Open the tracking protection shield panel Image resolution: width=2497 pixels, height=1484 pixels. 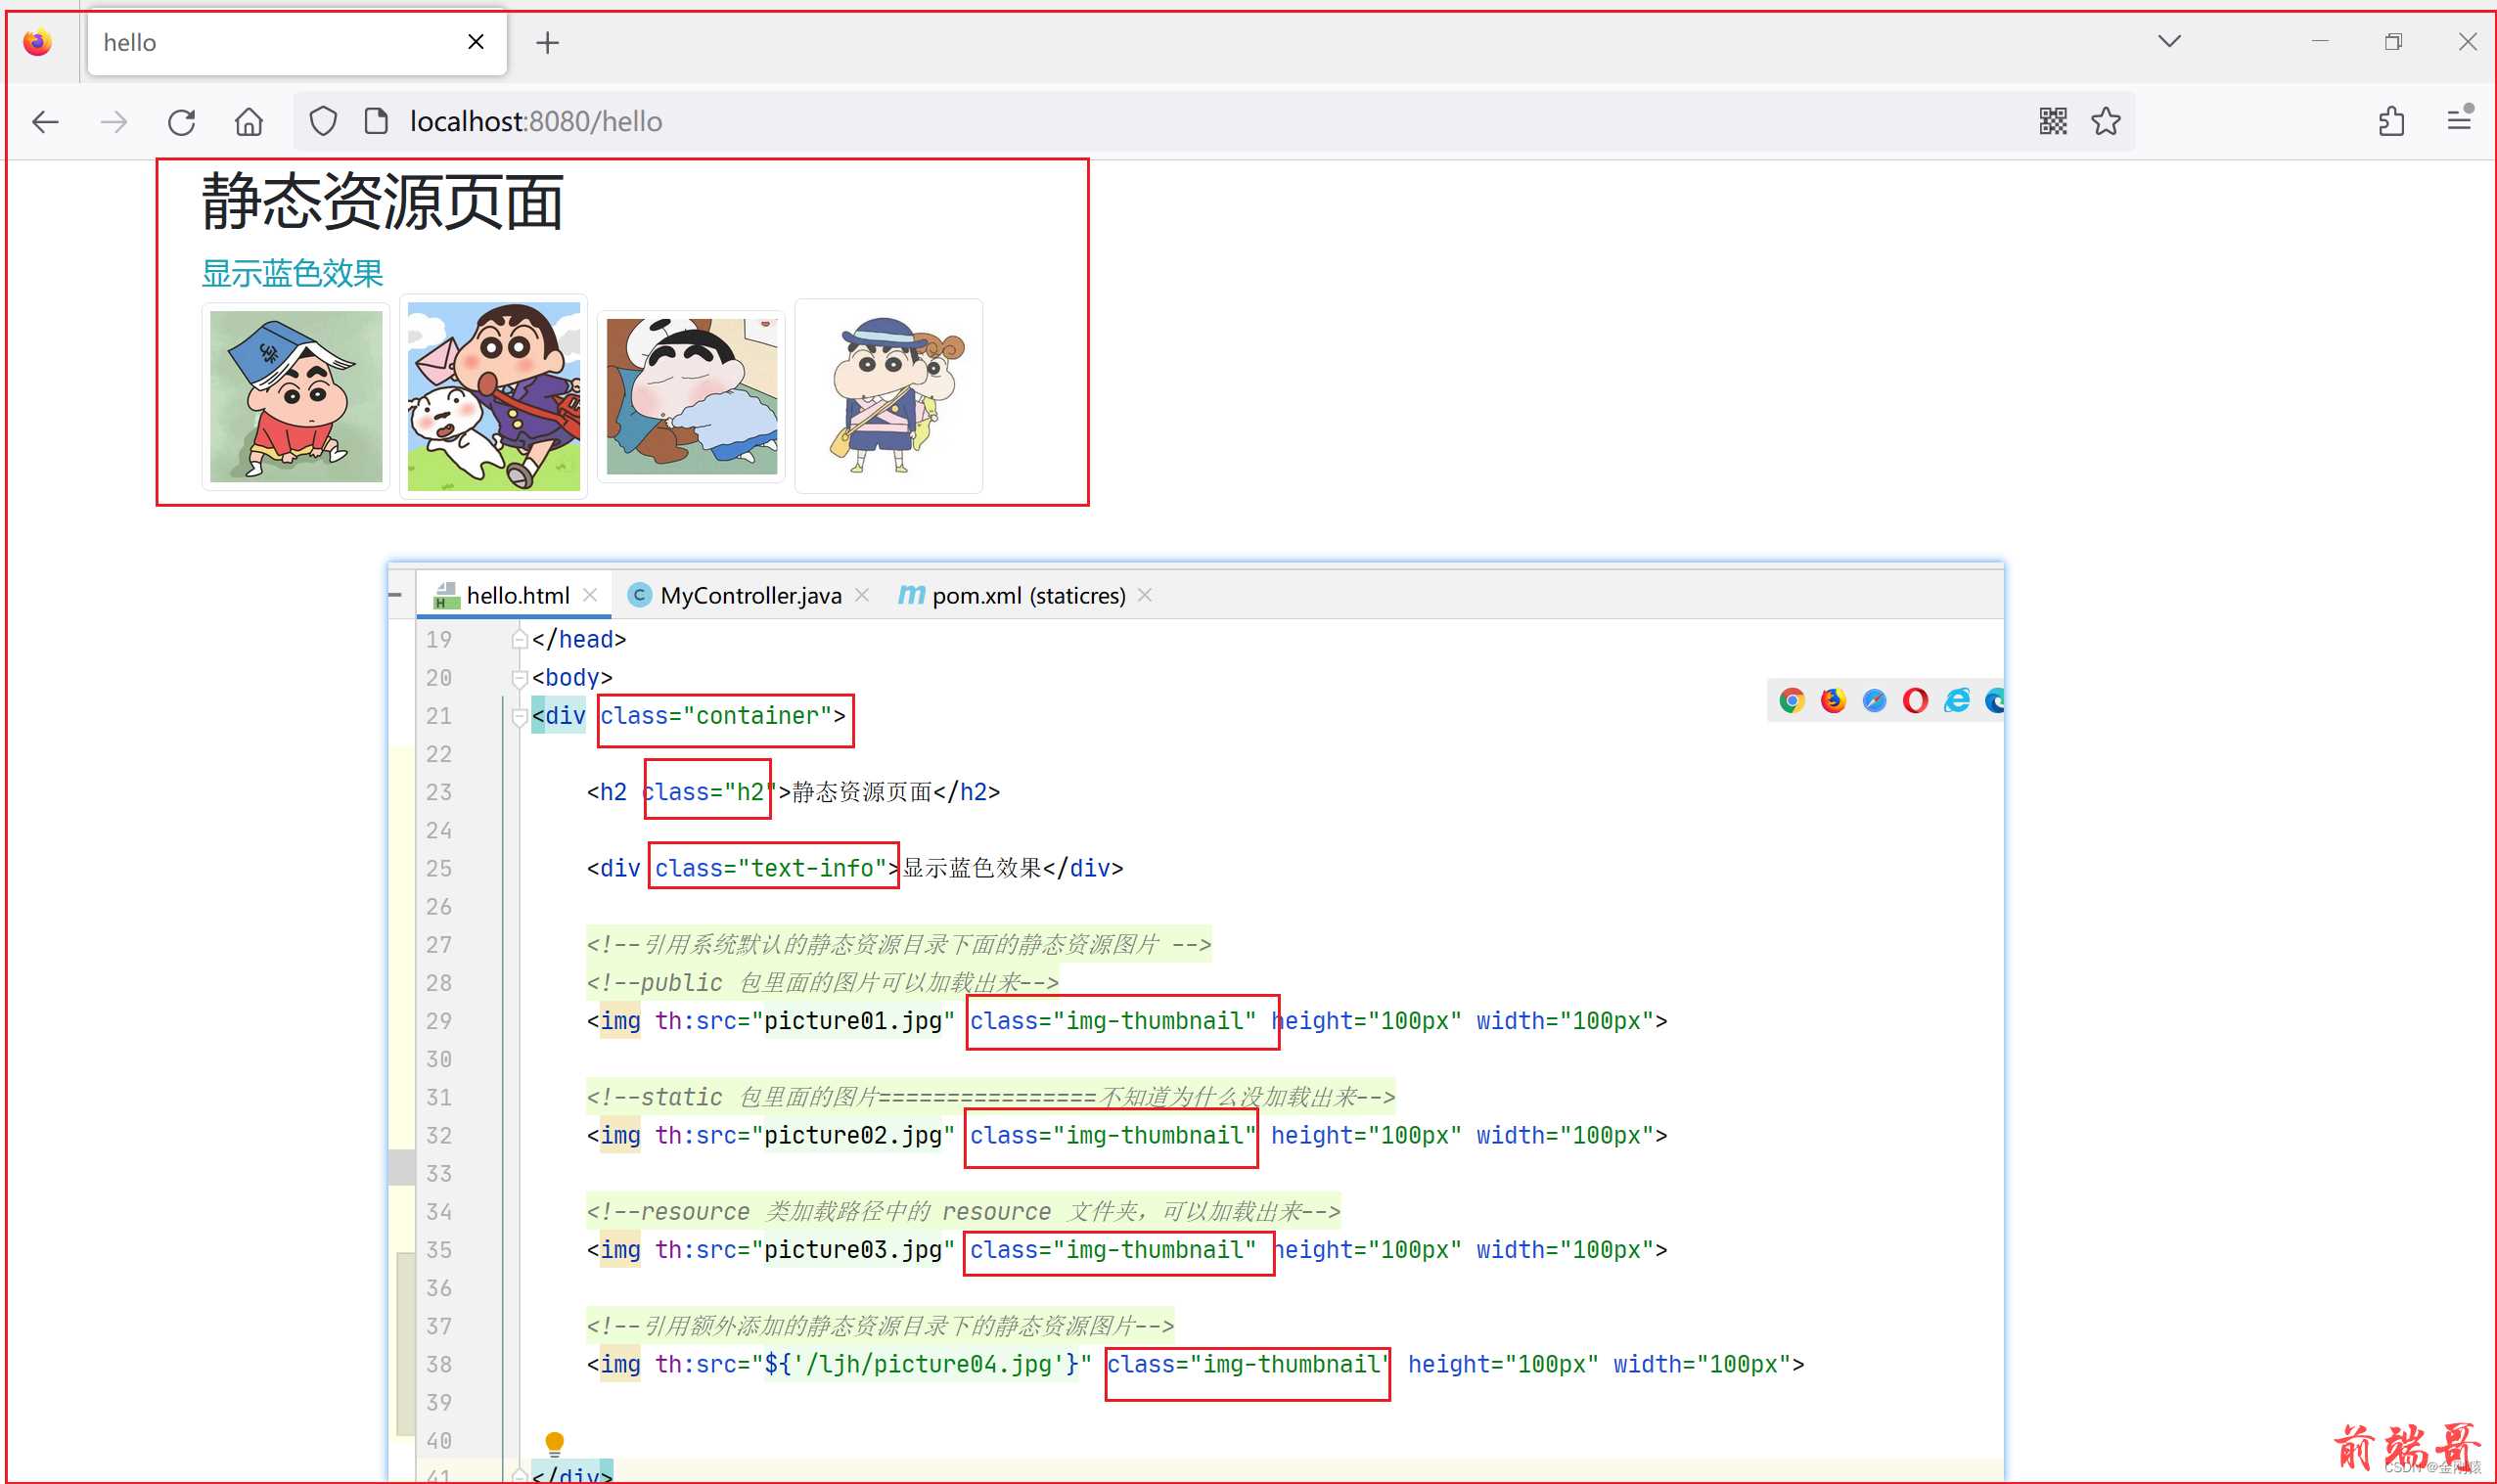pos(323,122)
